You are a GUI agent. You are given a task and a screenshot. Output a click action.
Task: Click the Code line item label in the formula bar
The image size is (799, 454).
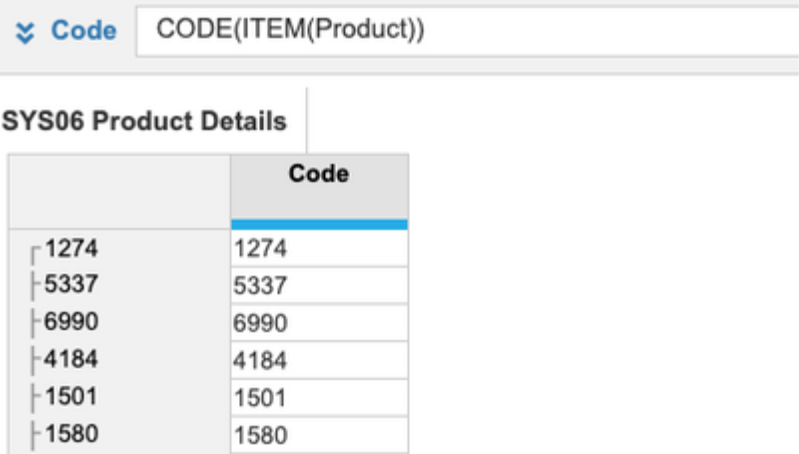pos(84,31)
